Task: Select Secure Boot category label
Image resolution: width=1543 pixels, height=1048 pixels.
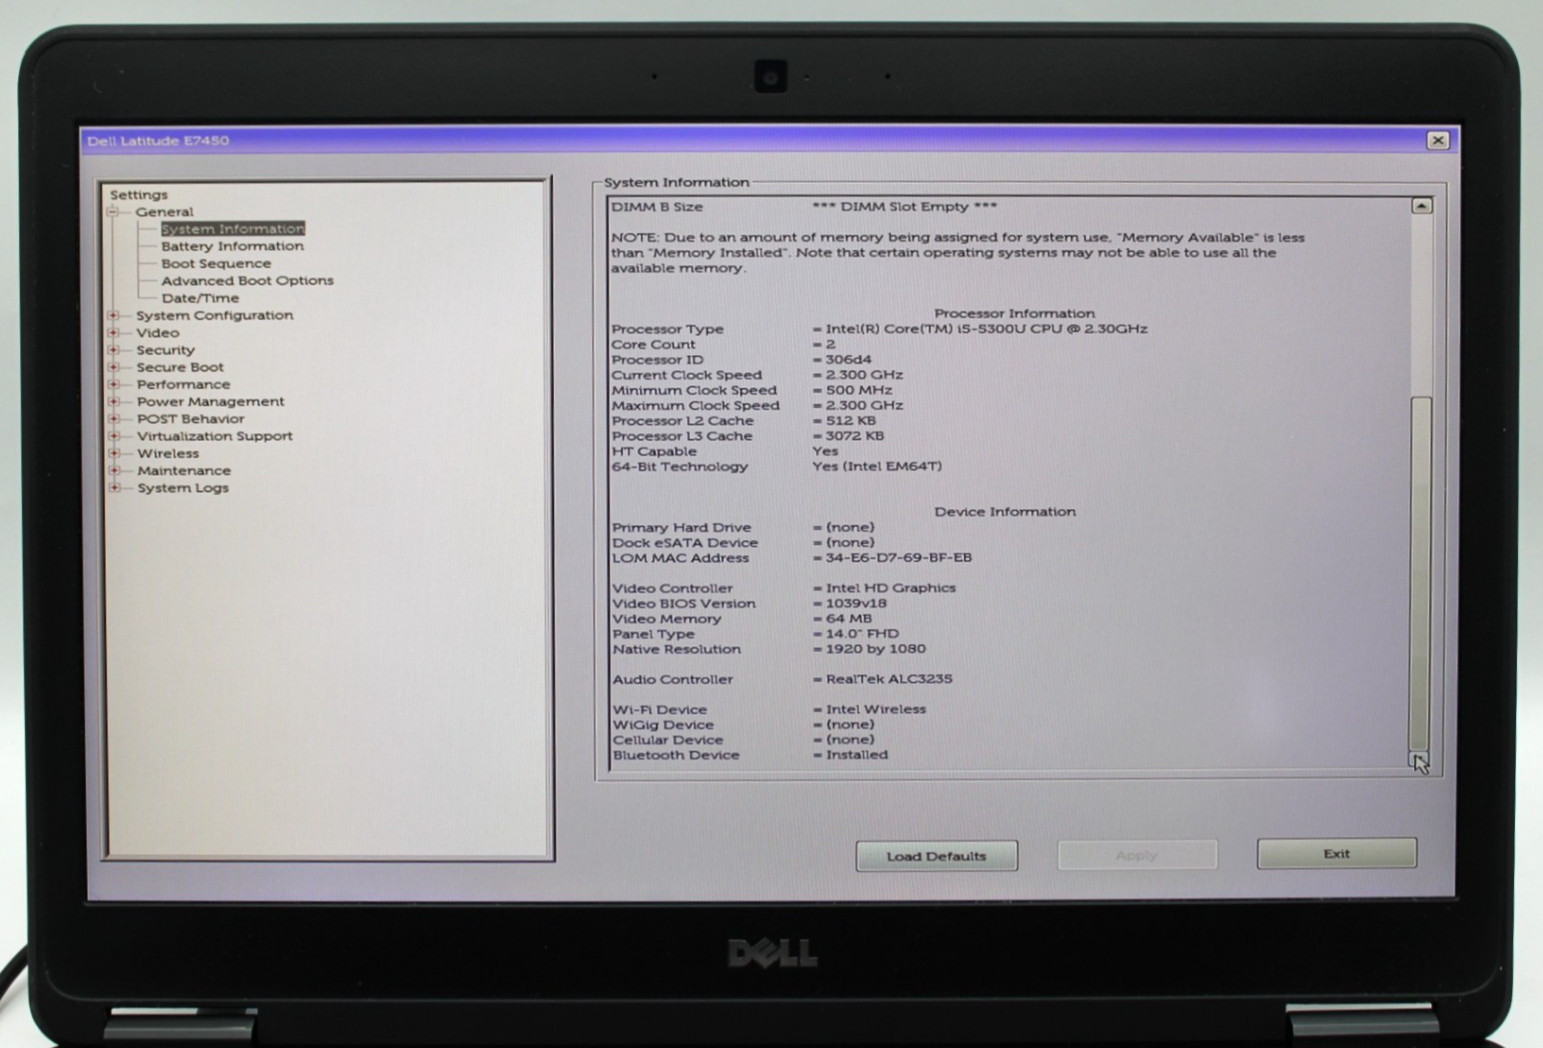Action: pyautogui.click(x=180, y=367)
